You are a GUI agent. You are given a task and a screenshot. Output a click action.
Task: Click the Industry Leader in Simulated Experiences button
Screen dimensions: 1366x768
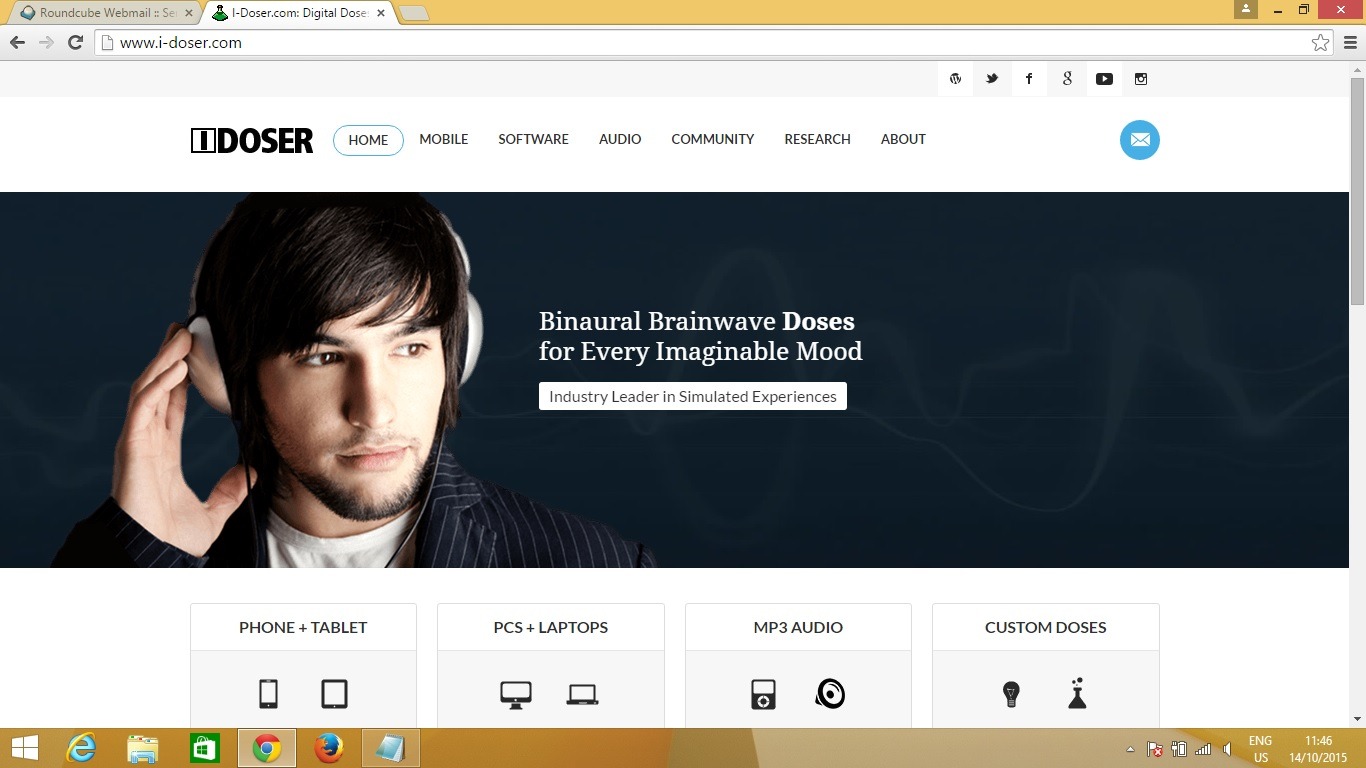coord(692,396)
